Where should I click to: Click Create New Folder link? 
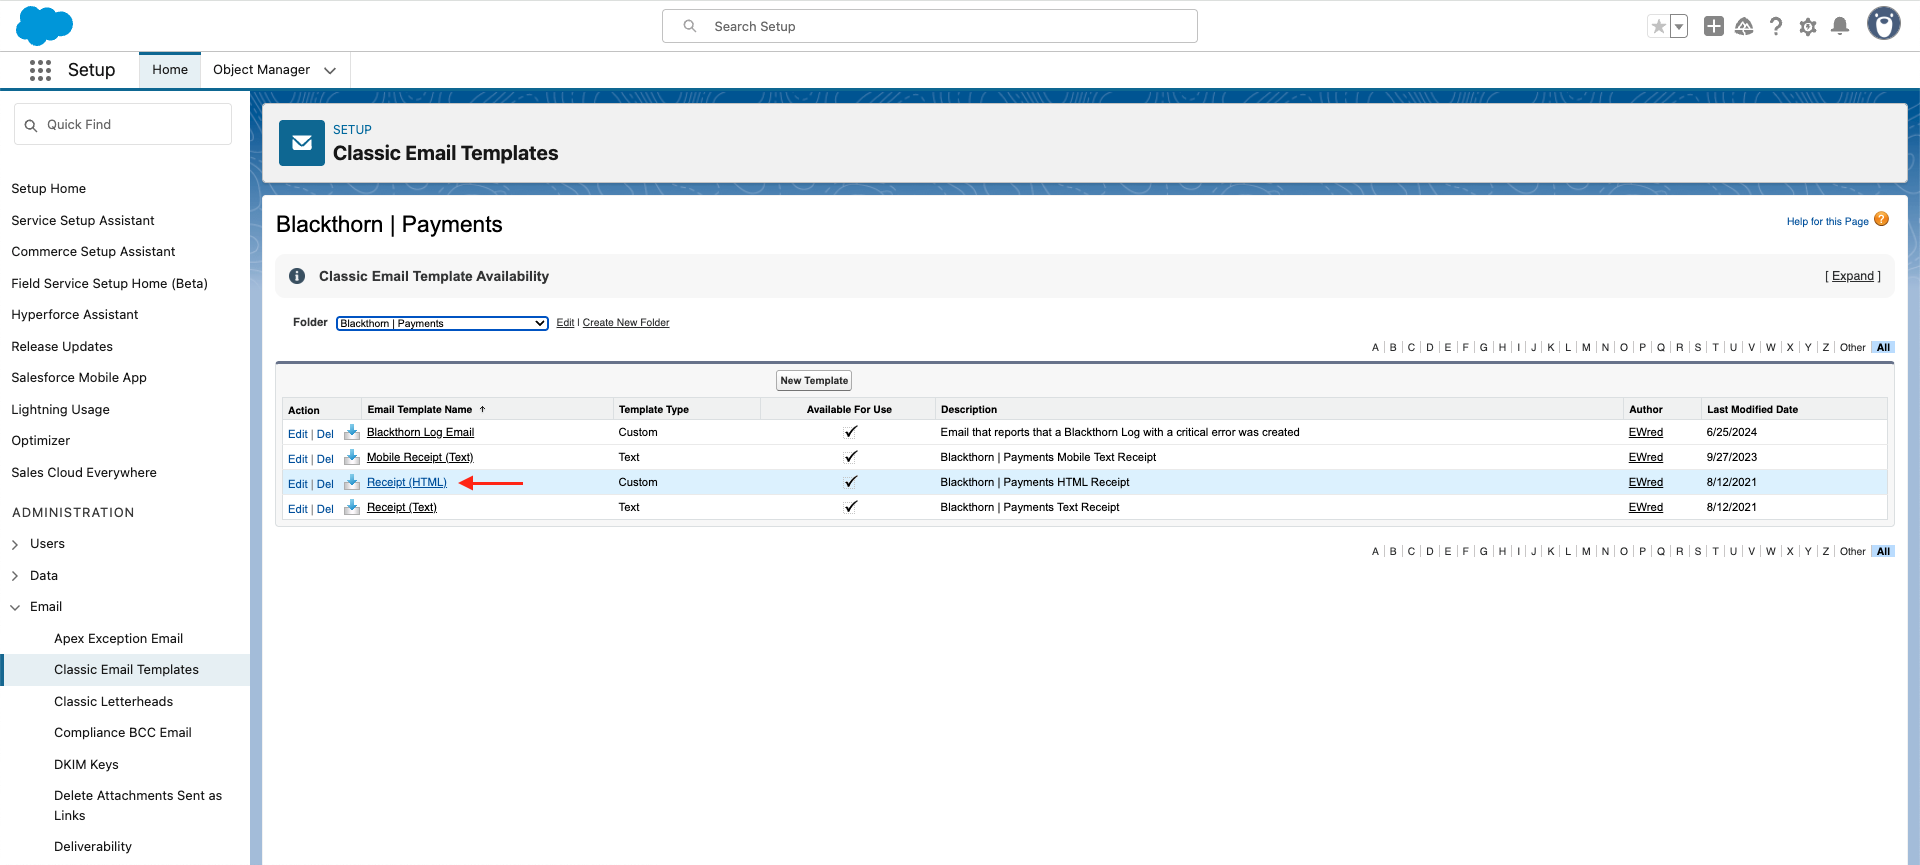point(626,323)
